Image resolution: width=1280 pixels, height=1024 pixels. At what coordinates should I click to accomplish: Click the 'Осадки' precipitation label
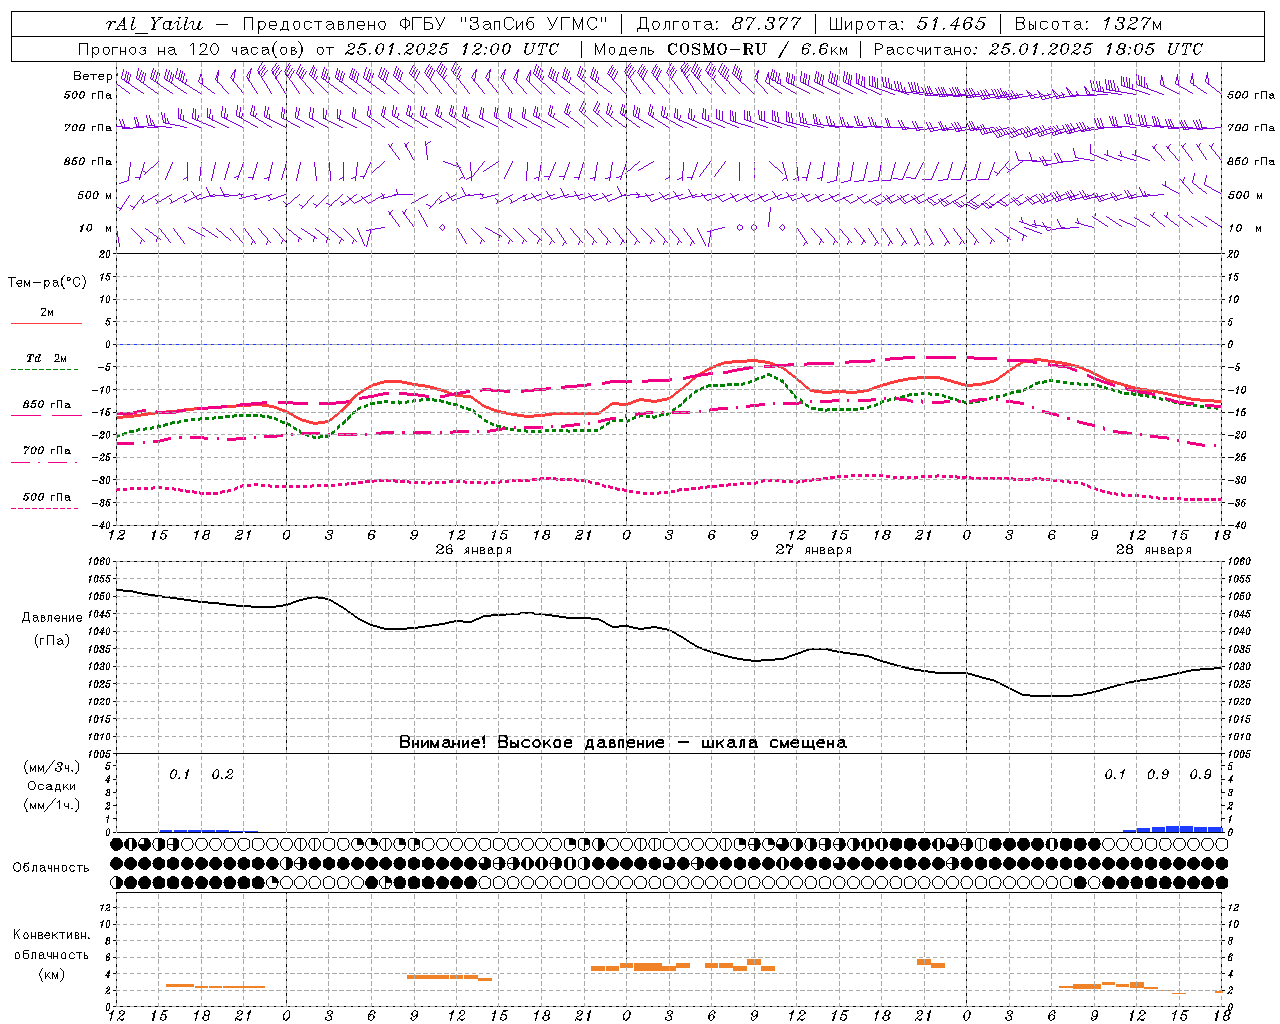click(x=52, y=786)
